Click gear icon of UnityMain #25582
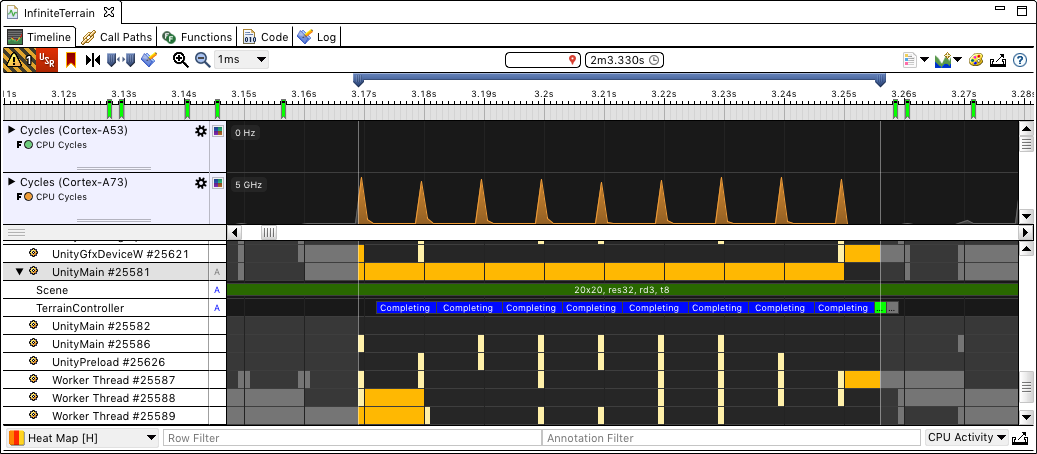This screenshot has height=454, width=1037. pyautogui.click(x=34, y=326)
